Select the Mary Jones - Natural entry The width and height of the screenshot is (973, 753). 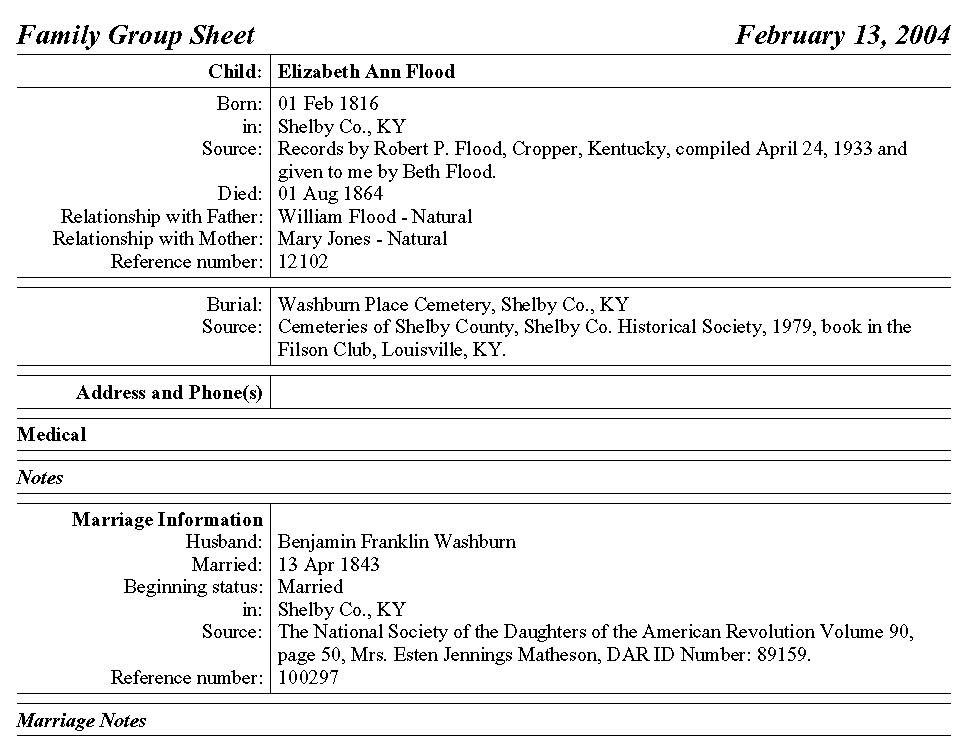point(362,239)
